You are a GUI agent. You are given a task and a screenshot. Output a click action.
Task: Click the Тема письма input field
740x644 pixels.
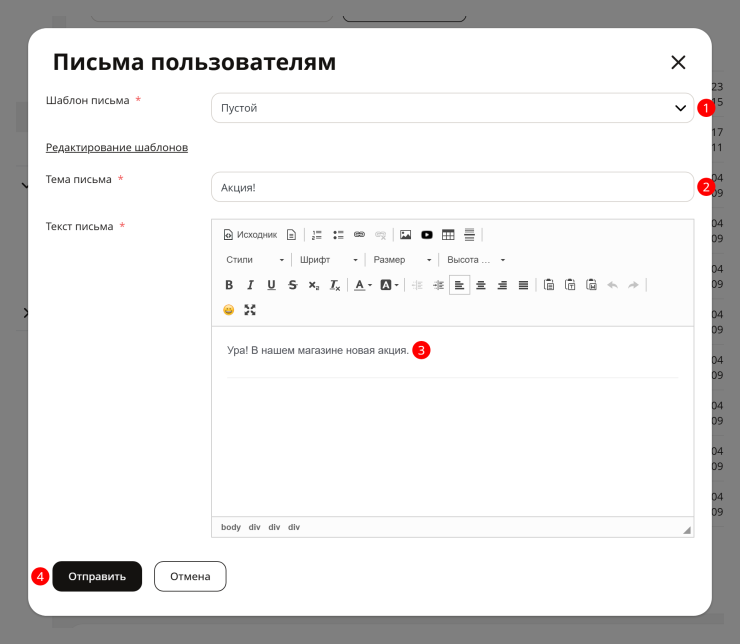[453, 187]
